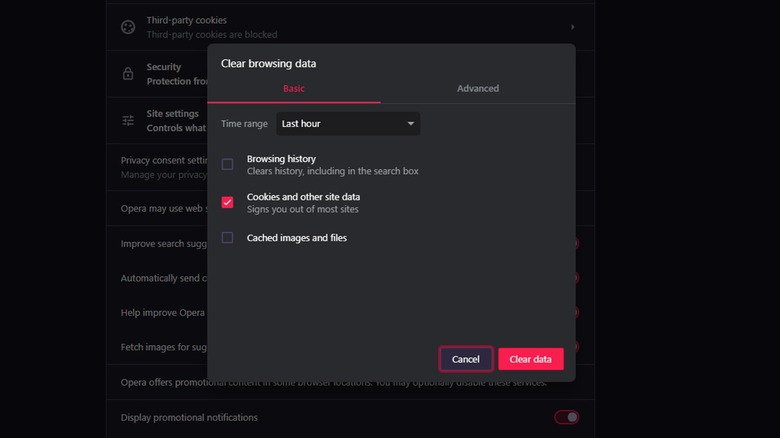The width and height of the screenshot is (780, 438).
Task: Switch to the Advanced tab
Action: pyautogui.click(x=477, y=89)
